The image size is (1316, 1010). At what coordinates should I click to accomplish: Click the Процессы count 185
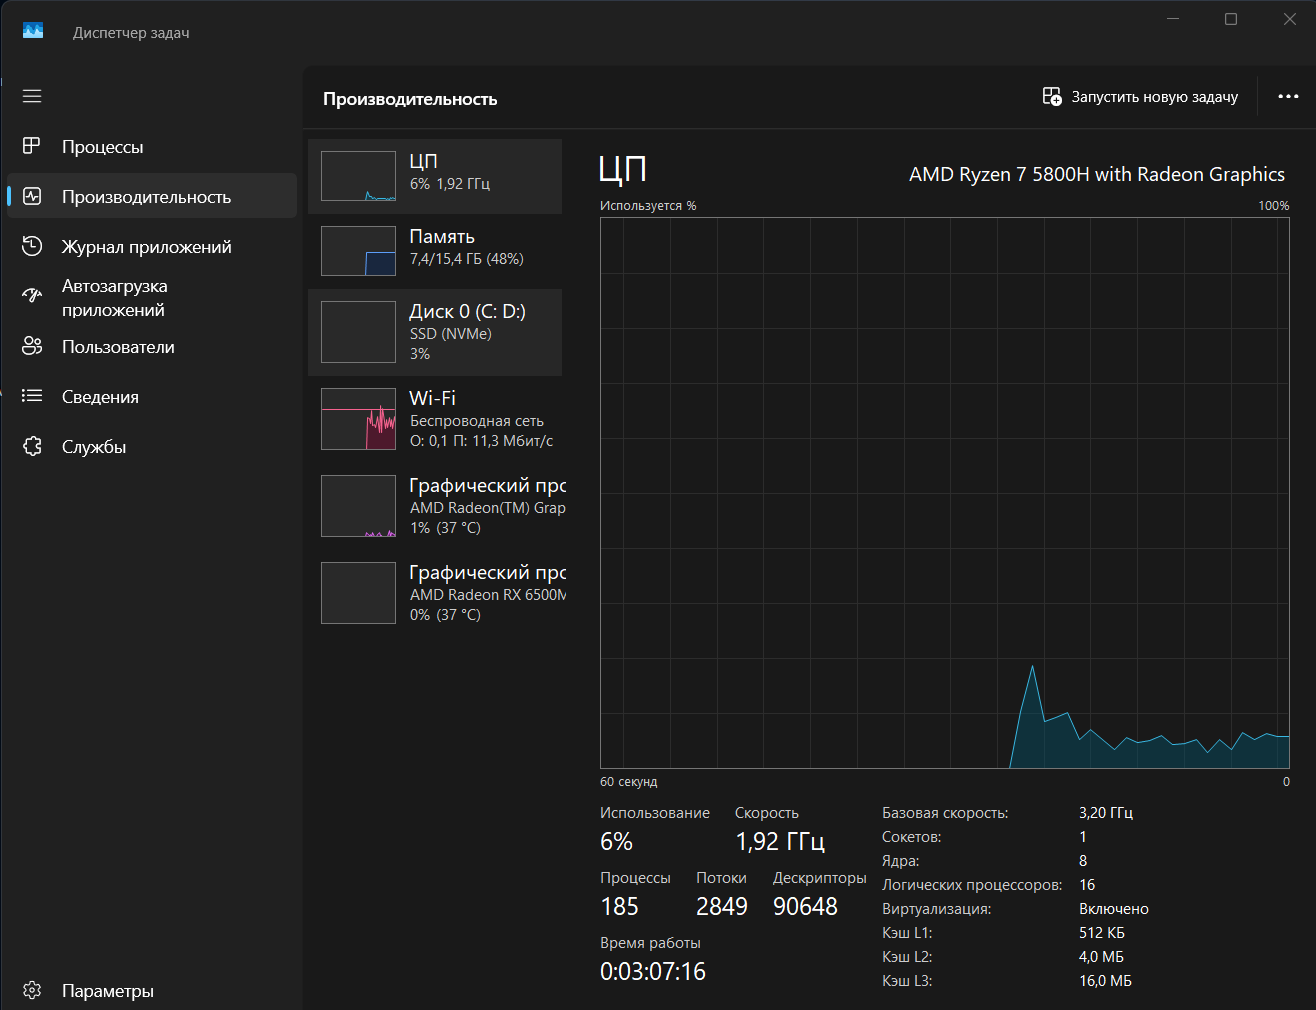(x=619, y=907)
